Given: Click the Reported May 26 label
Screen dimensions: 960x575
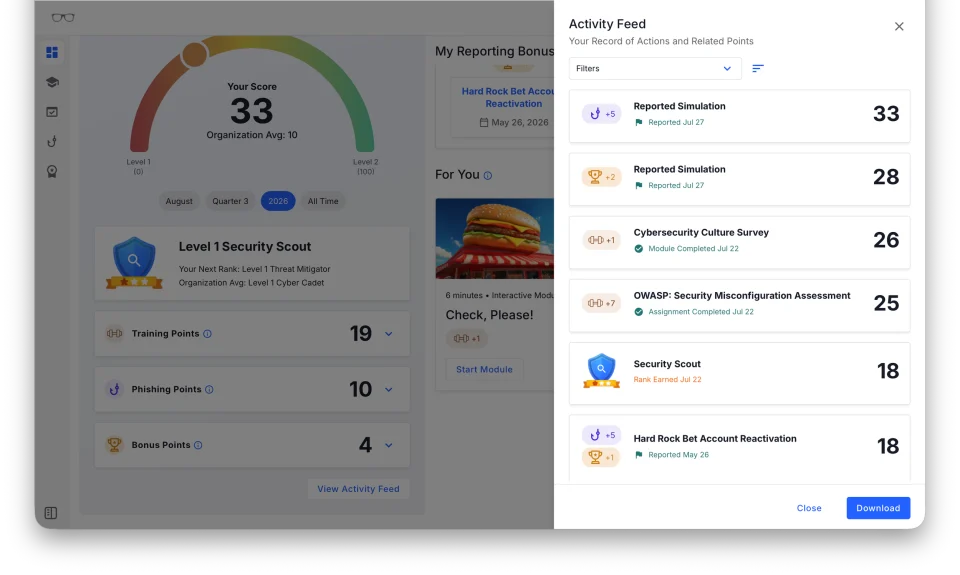Looking at the screenshot, I should point(678,455).
